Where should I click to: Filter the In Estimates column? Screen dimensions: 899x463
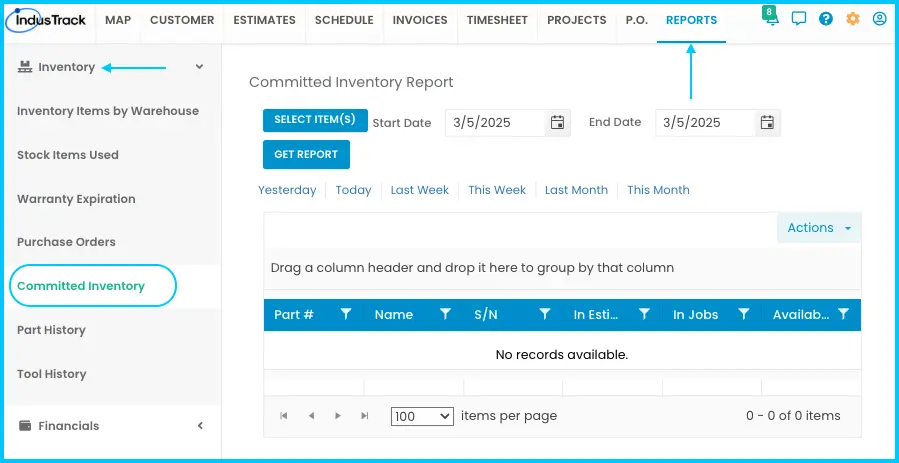(644, 314)
